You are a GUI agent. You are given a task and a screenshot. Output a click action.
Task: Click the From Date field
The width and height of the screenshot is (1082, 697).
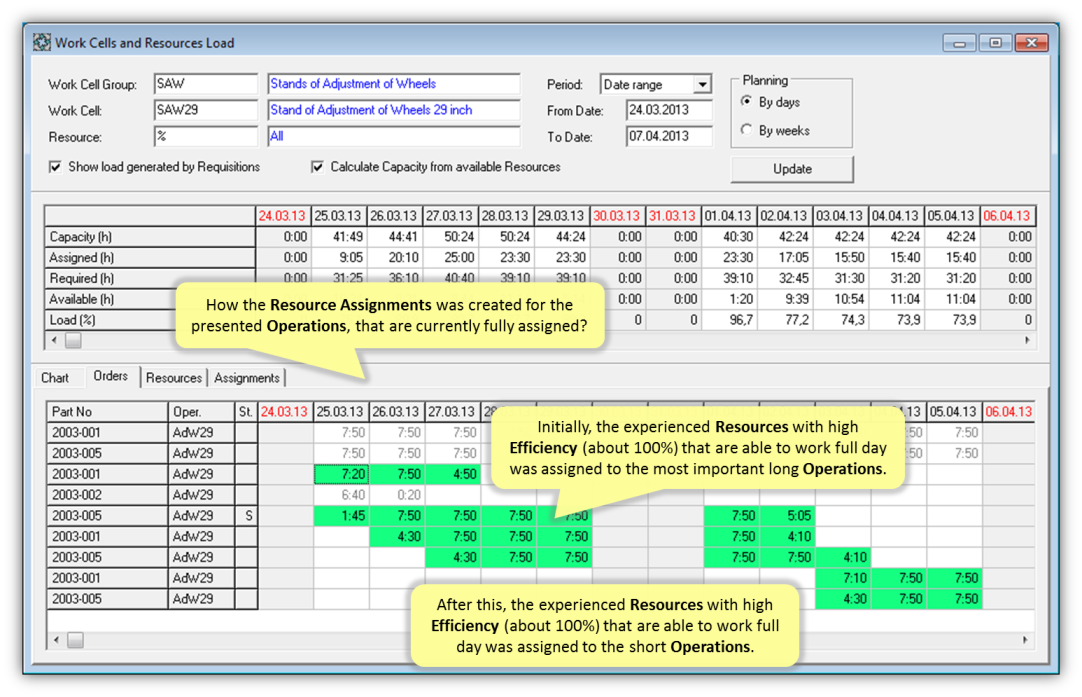[669, 110]
